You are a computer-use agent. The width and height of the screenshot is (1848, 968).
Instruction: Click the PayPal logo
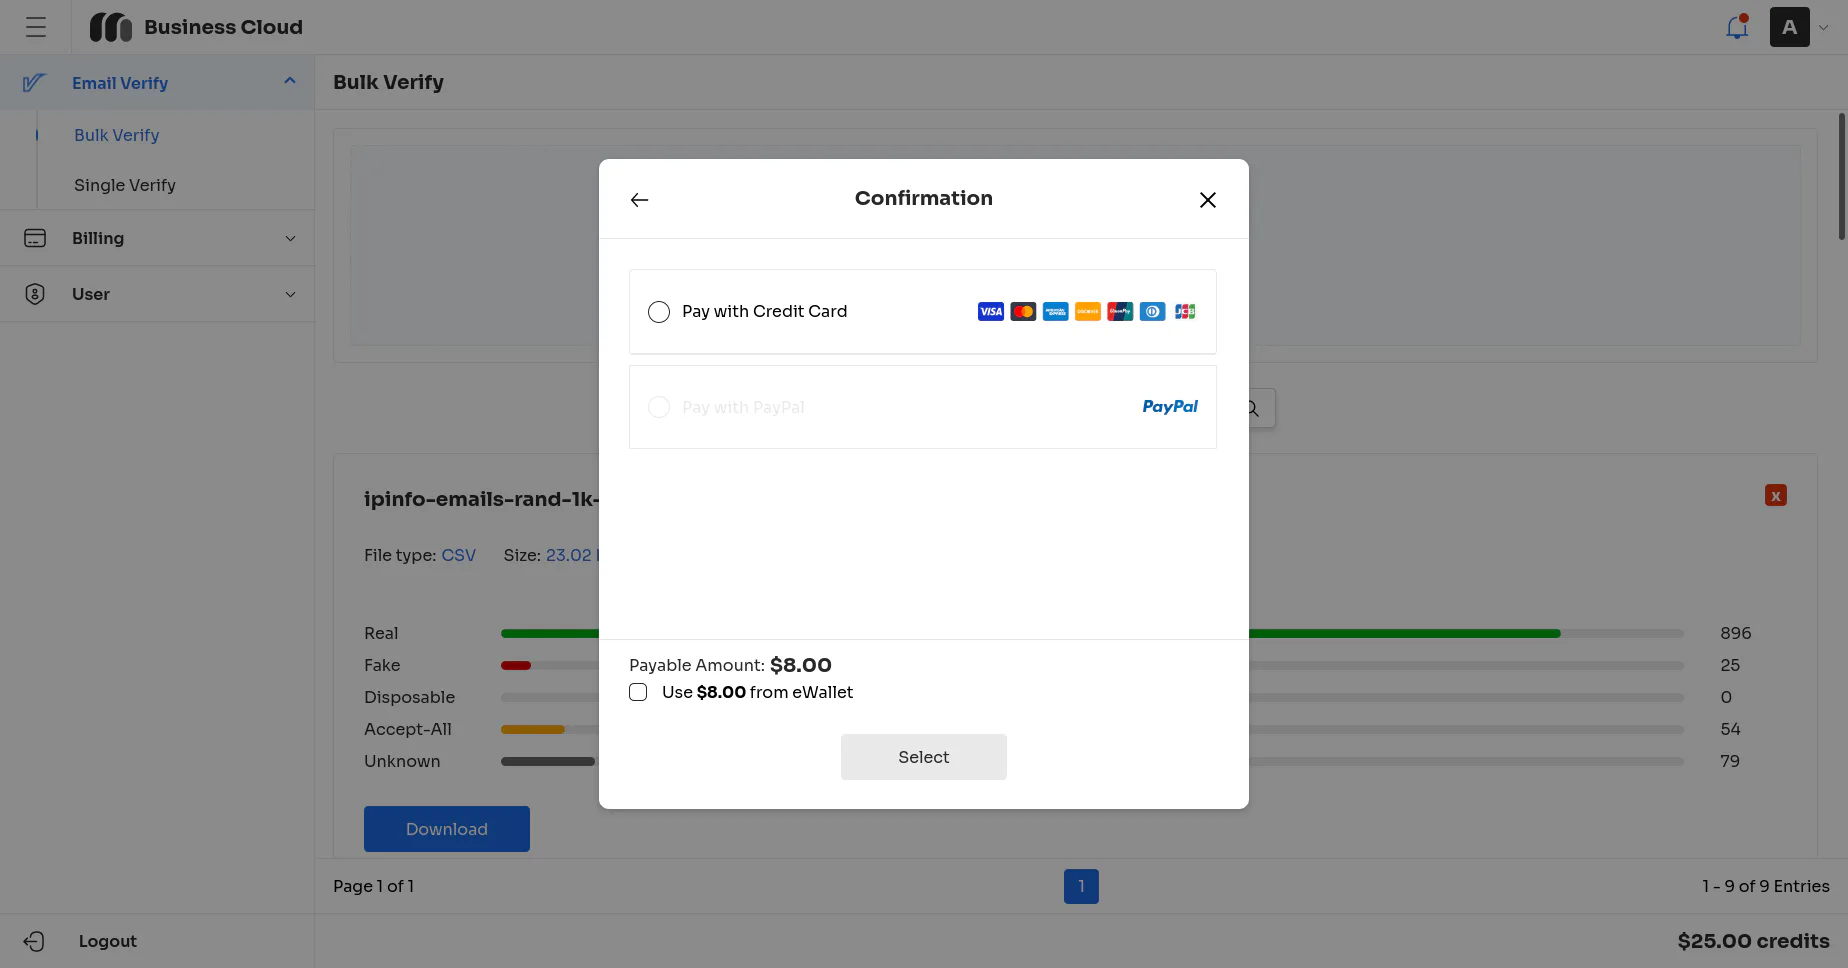coord(1170,407)
